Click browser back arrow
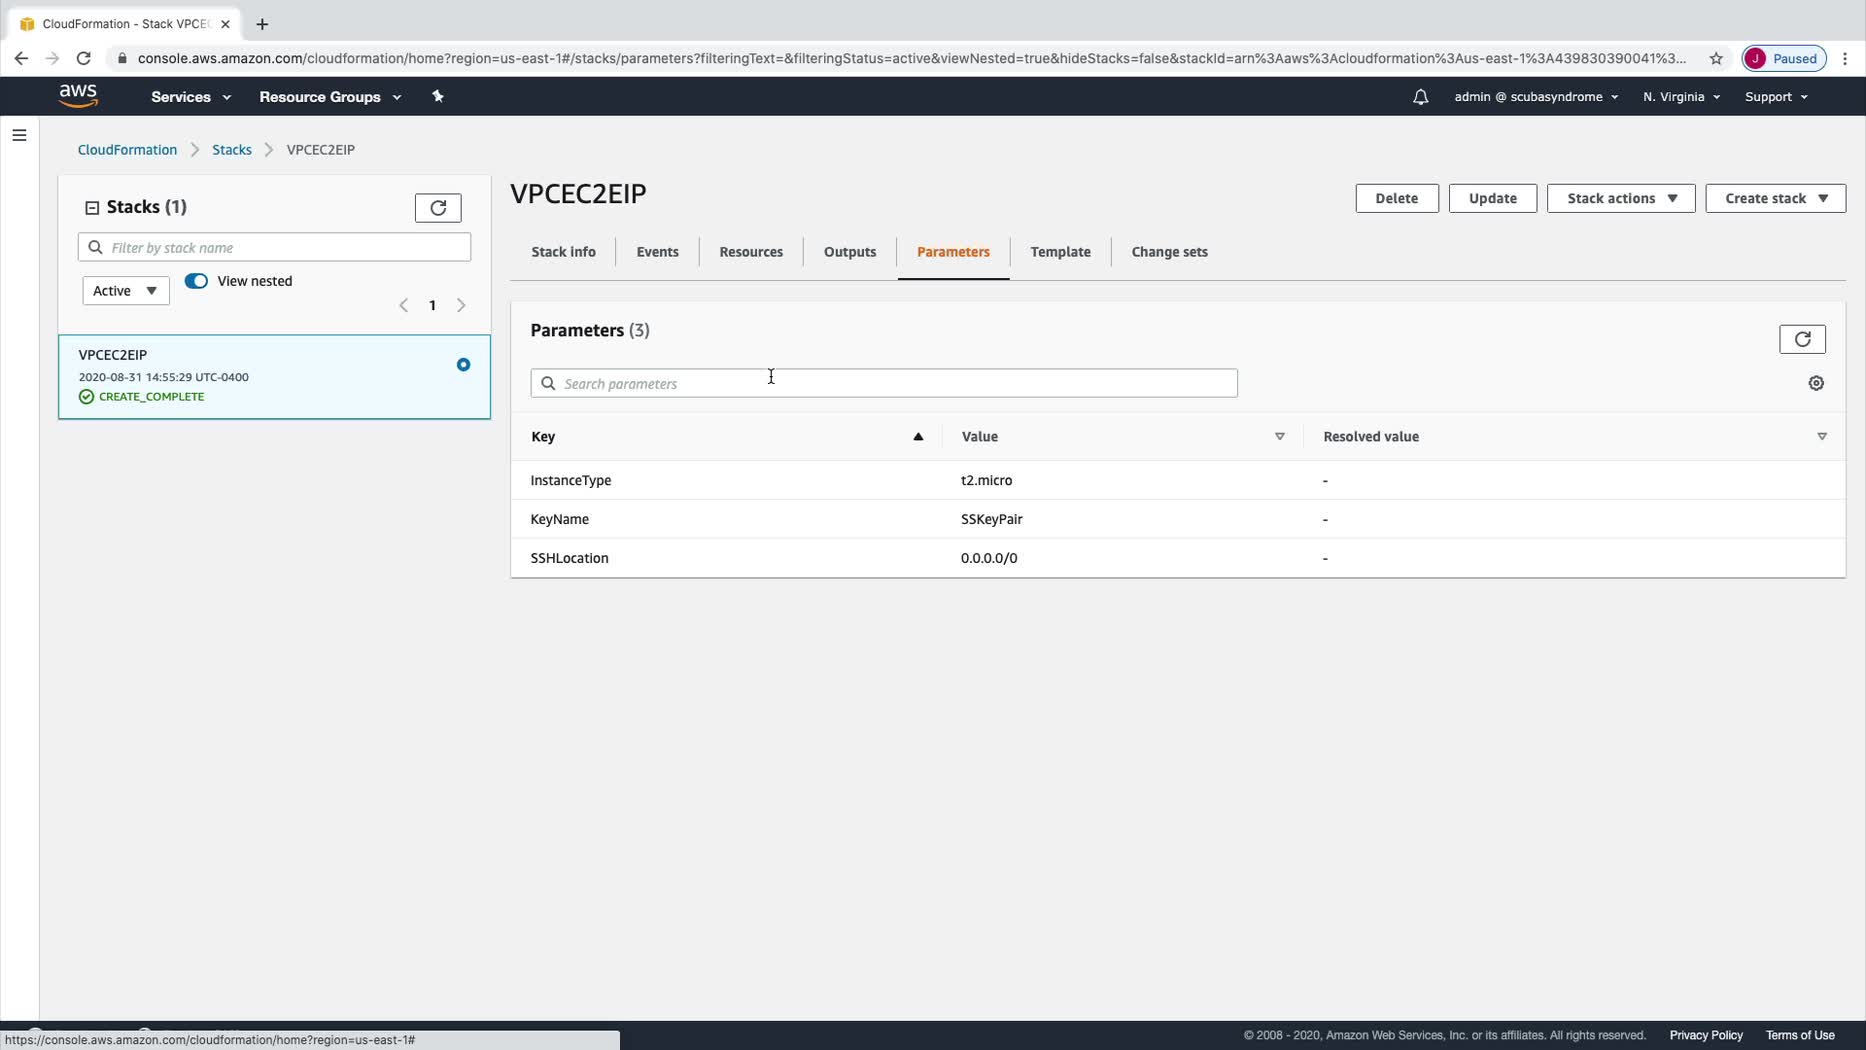1866x1050 pixels. click(x=21, y=58)
